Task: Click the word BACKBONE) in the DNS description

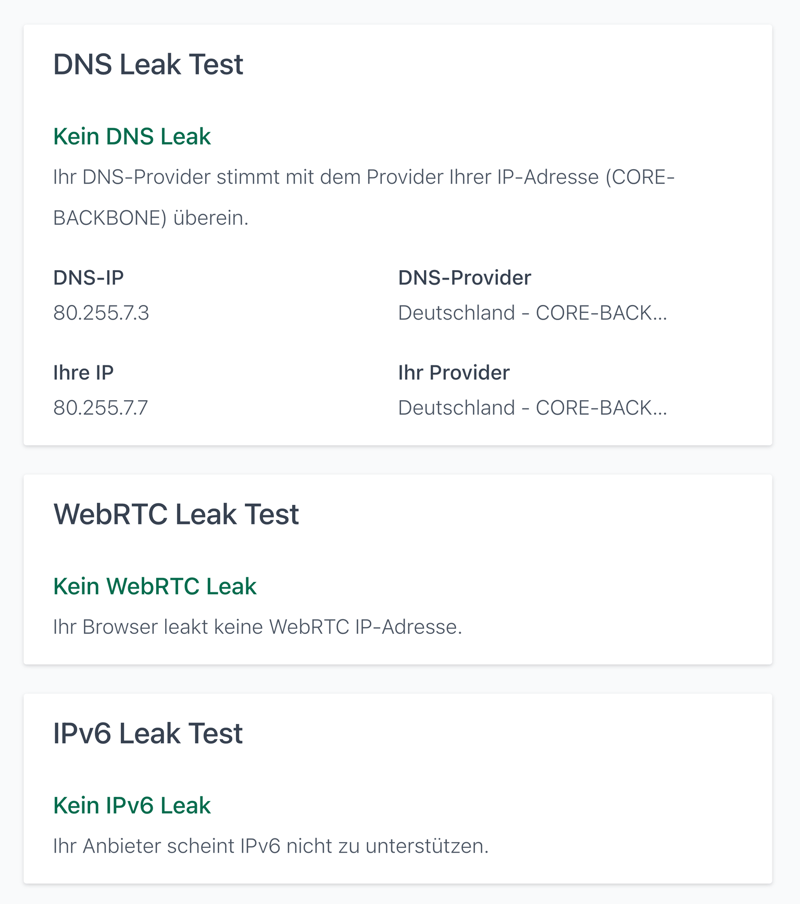Action: 109,218
